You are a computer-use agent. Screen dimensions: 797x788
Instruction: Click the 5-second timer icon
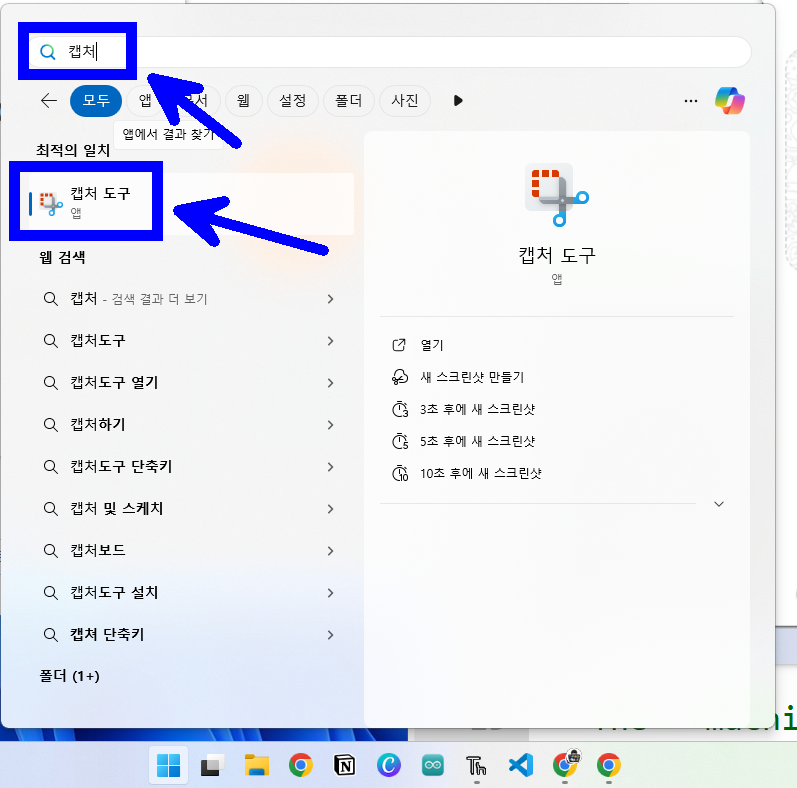pos(400,441)
